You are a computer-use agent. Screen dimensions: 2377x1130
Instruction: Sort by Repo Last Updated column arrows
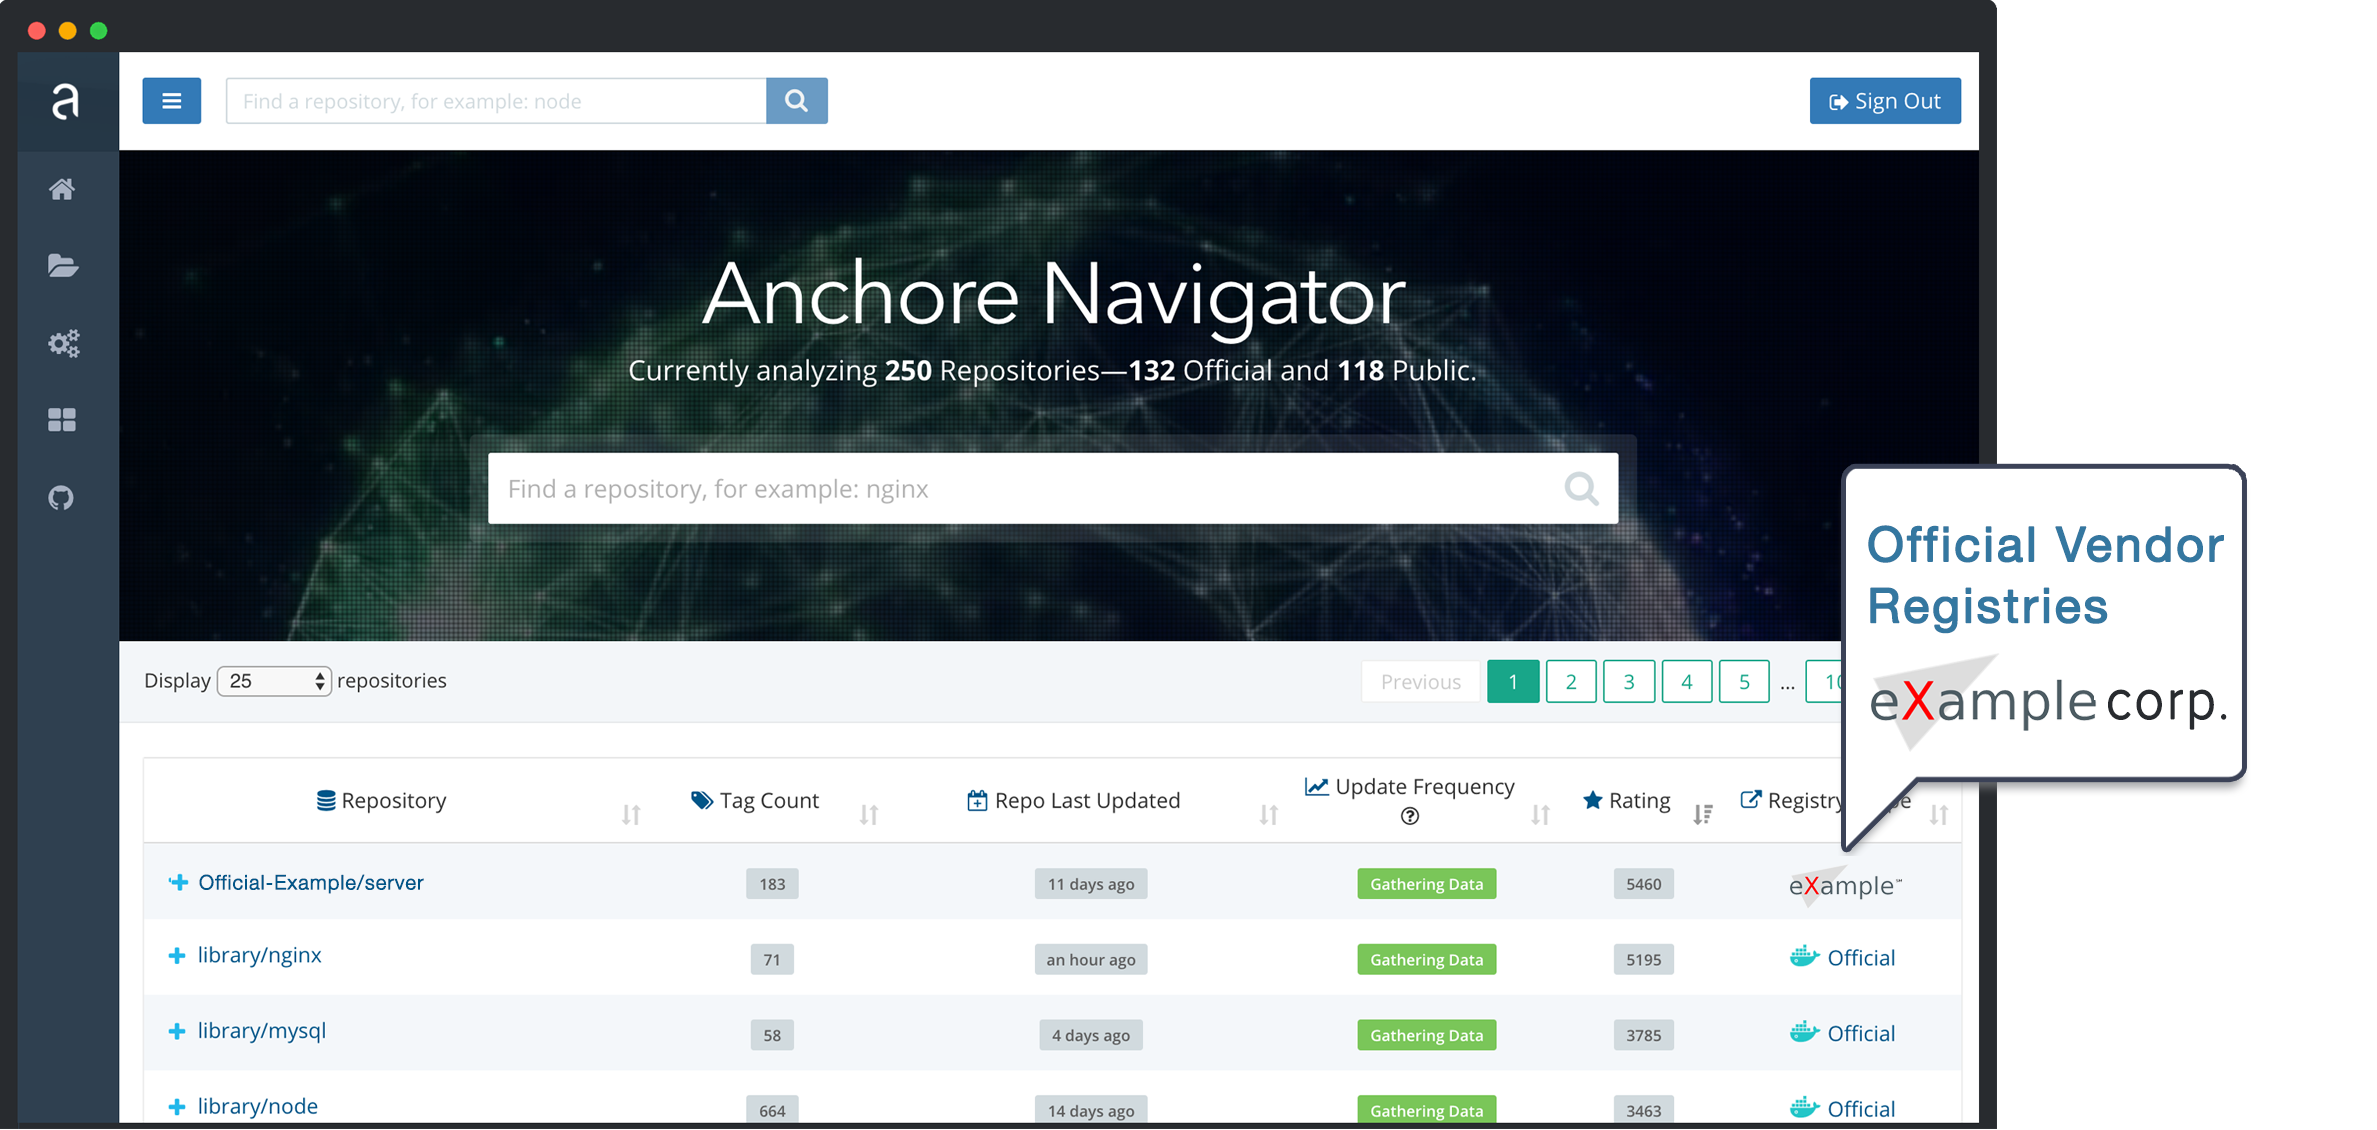1269,815
